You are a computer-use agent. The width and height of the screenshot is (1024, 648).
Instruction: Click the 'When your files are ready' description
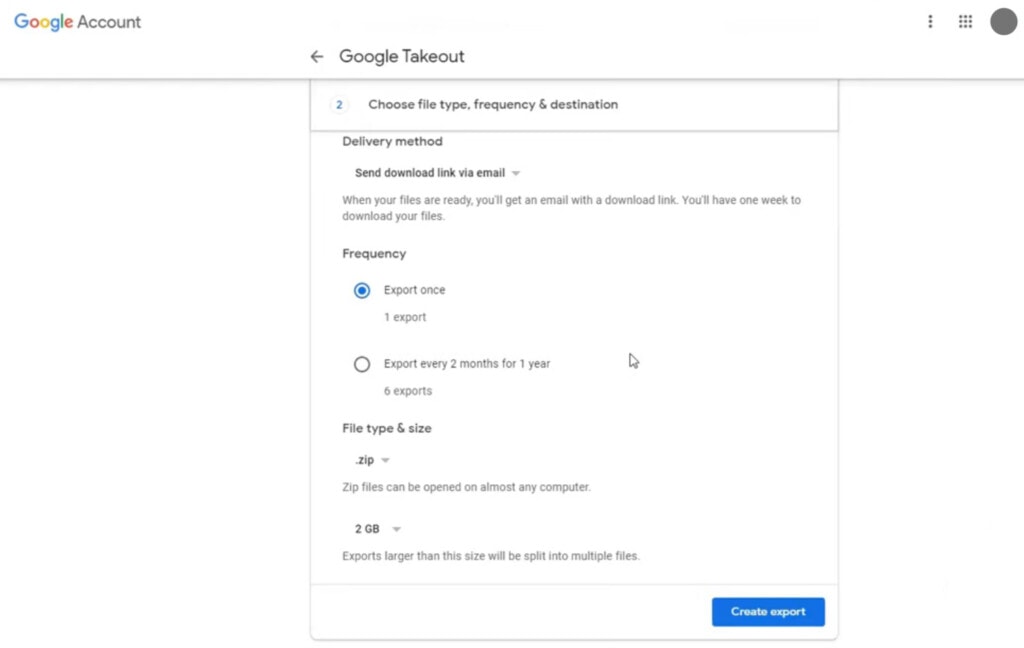point(571,208)
